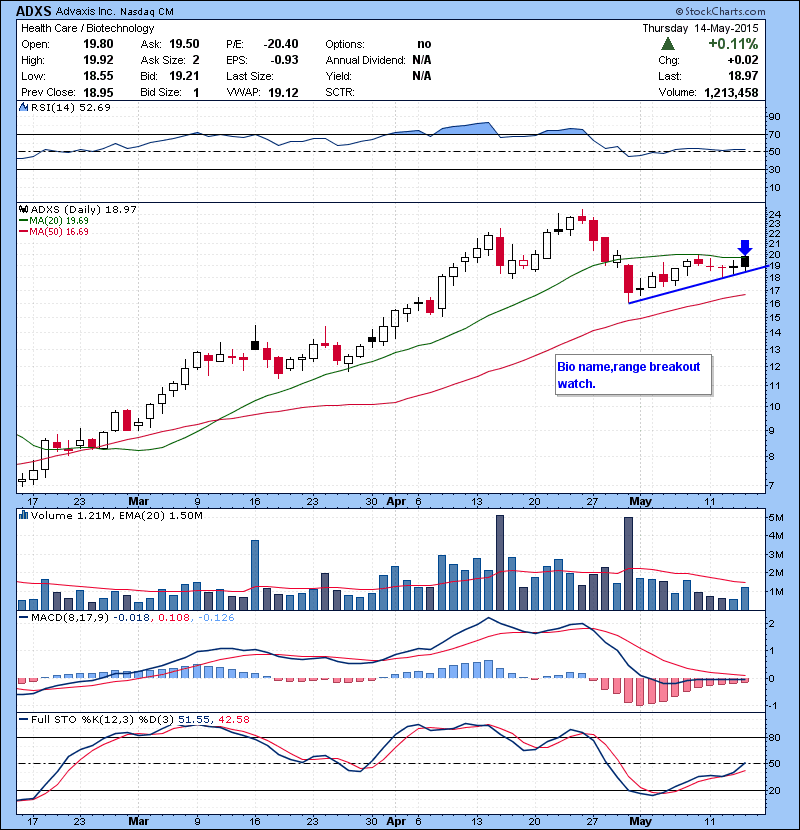Click the Yield N/A value
This screenshot has height=830, width=800.
(421, 76)
